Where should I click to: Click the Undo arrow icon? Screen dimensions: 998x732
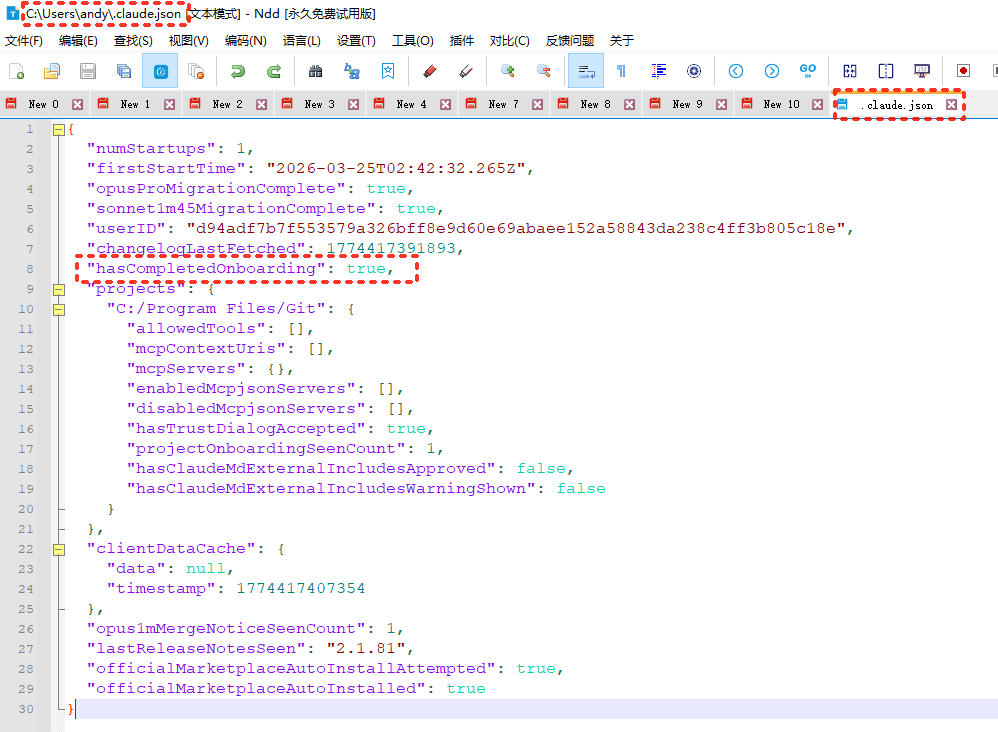click(x=237, y=71)
